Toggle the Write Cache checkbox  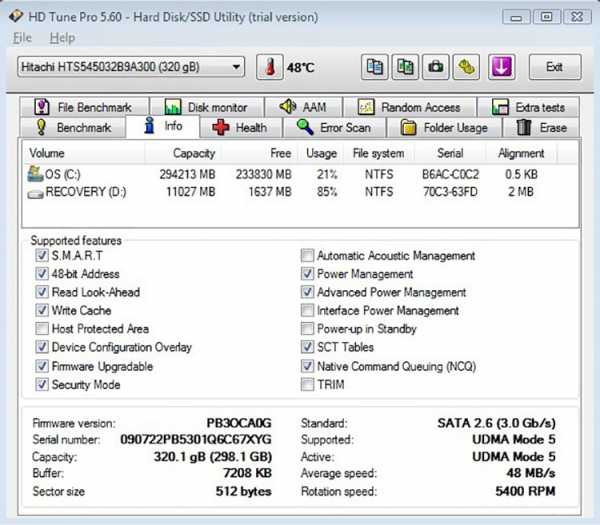coord(42,310)
